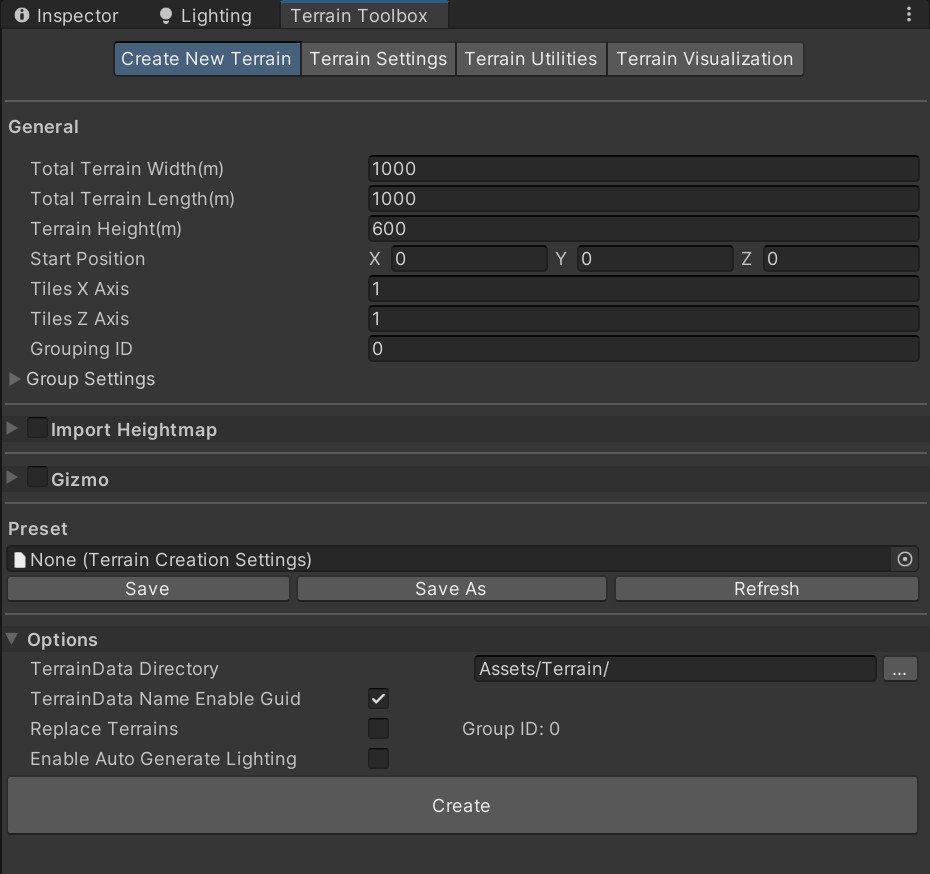Select the Terrain Toolbox tab
930x874 pixels.
(x=364, y=15)
